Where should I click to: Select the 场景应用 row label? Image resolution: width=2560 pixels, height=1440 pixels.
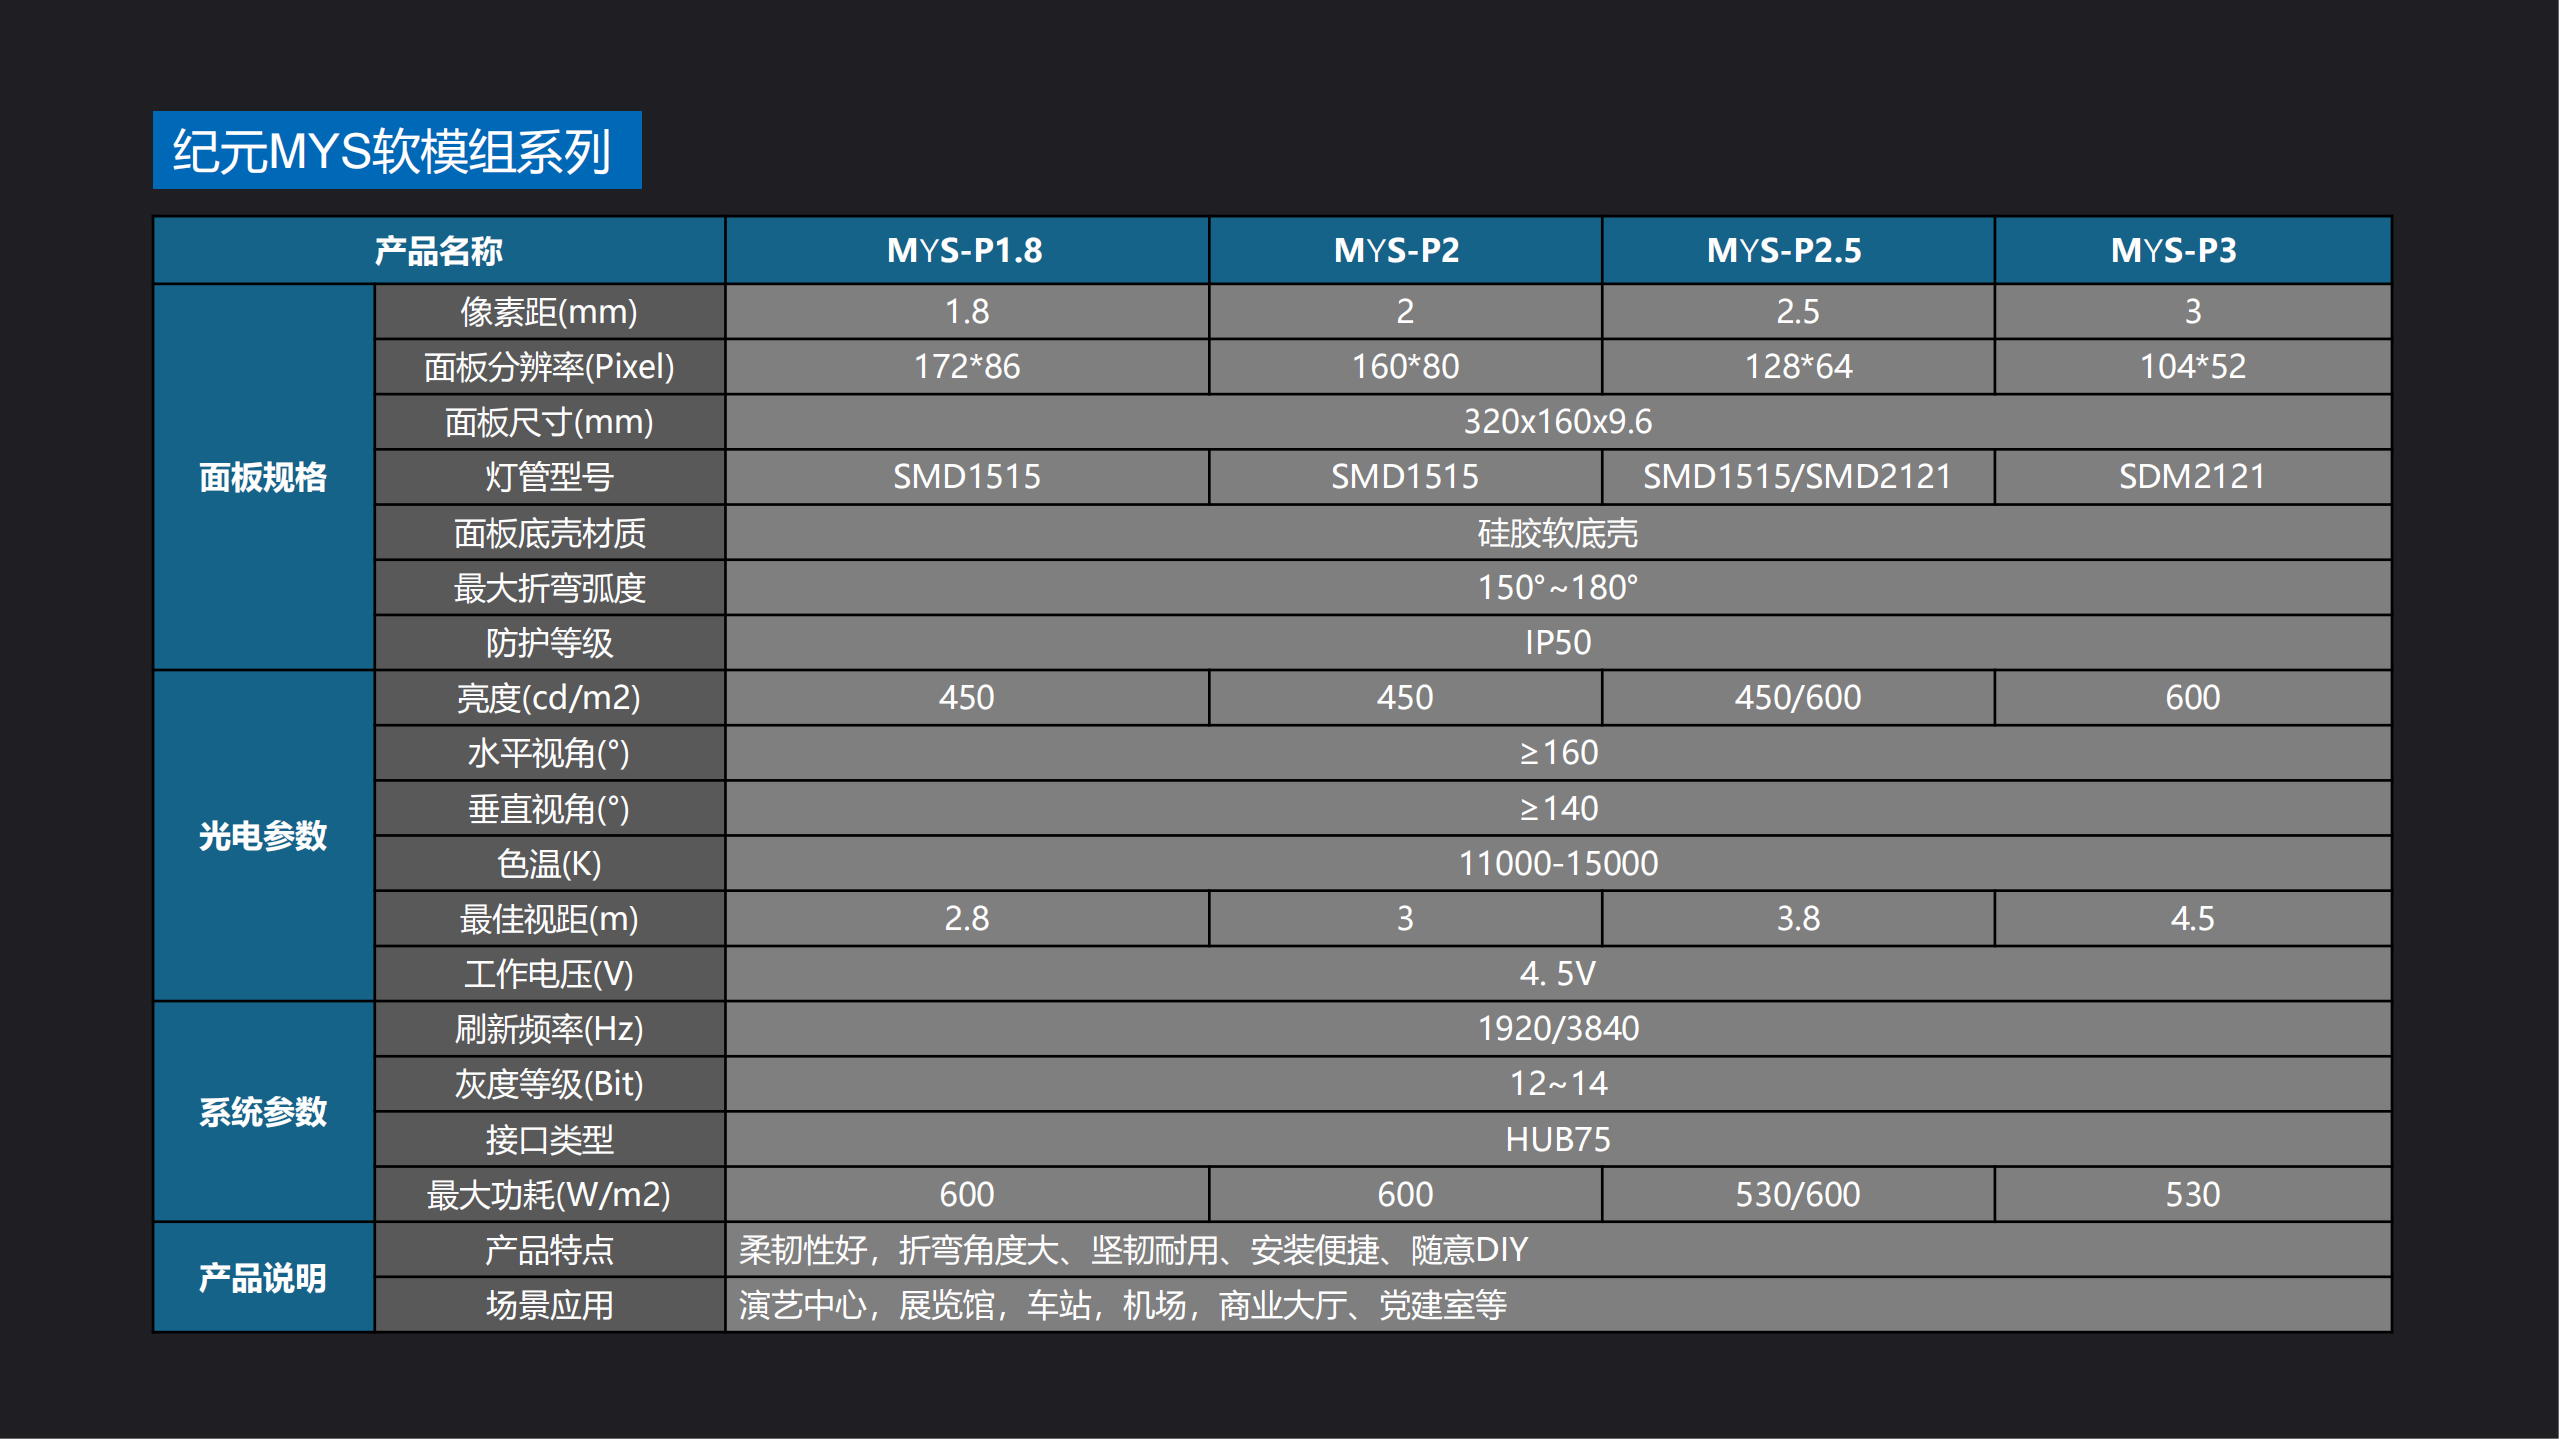(x=549, y=1305)
